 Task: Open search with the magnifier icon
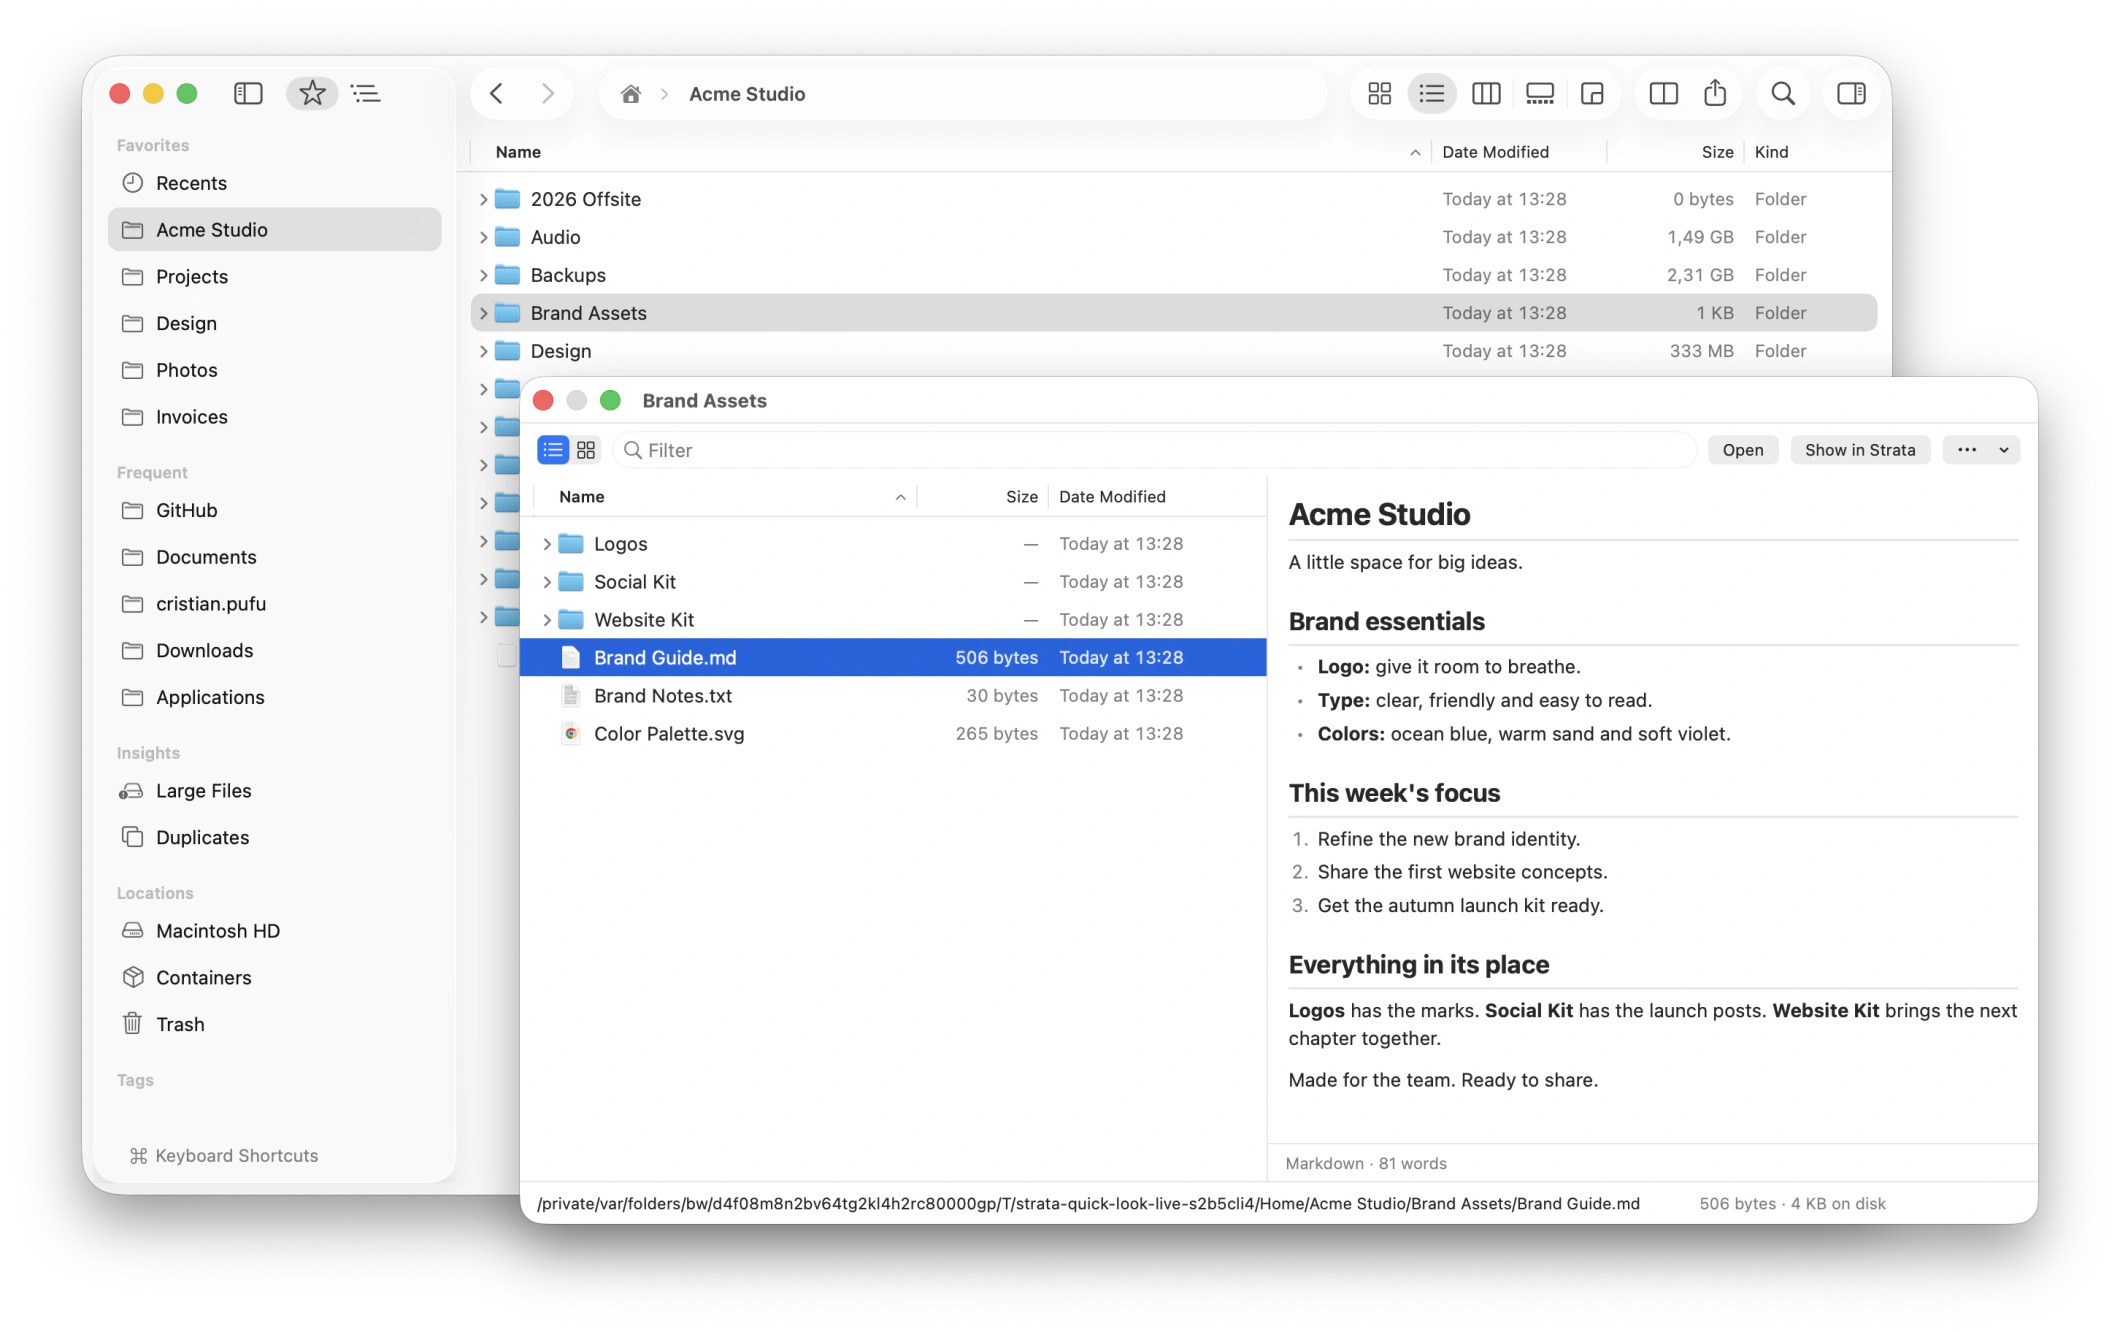point(1783,93)
